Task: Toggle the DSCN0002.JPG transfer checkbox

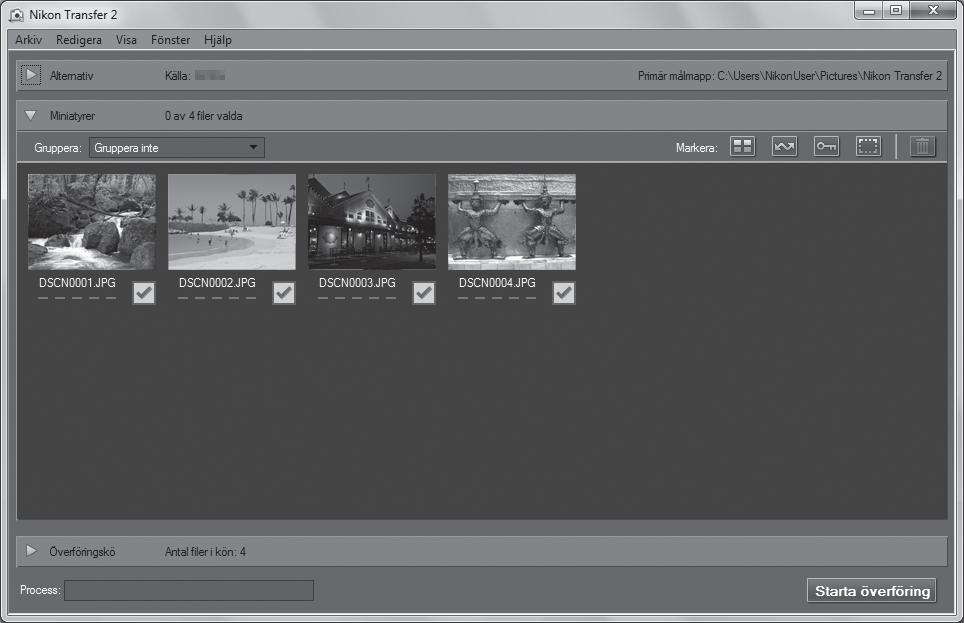Action: [284, 293]
